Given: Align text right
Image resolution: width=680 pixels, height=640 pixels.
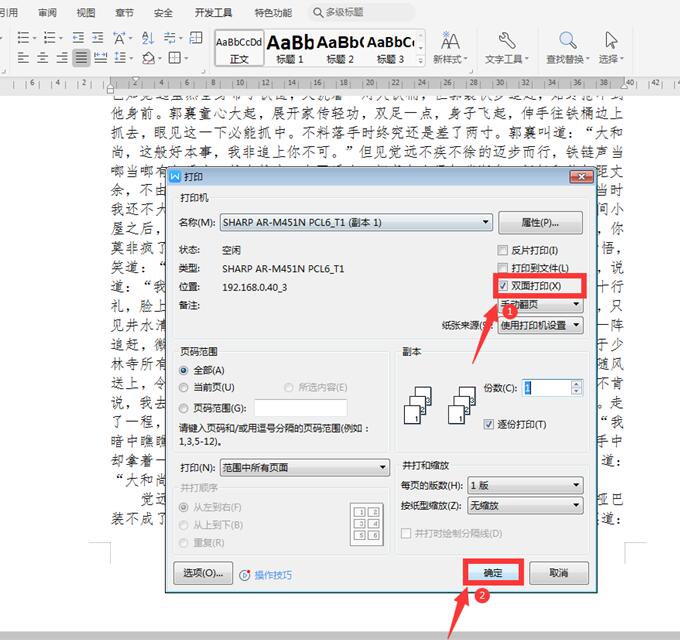Looking at the screenshot, I should click(62, 58).
